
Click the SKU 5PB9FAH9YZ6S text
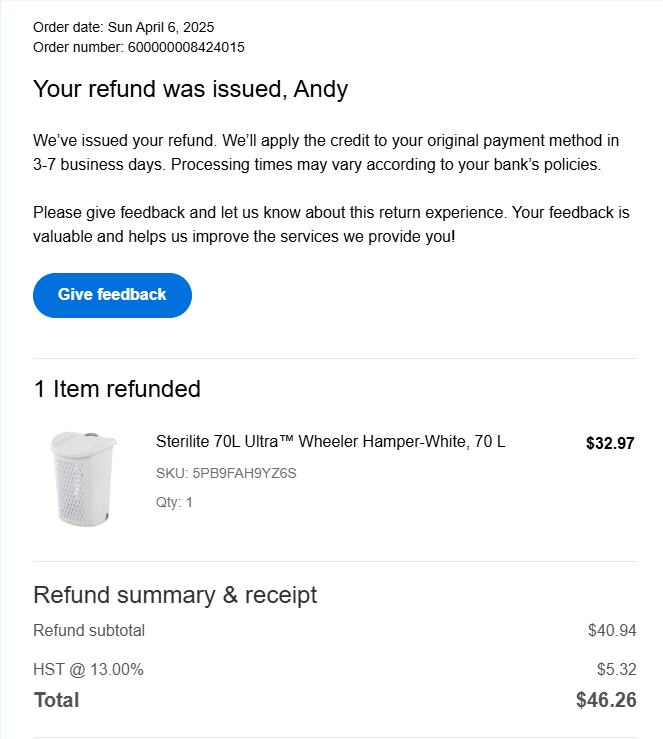pyautogui.click(x=226, y=473)
